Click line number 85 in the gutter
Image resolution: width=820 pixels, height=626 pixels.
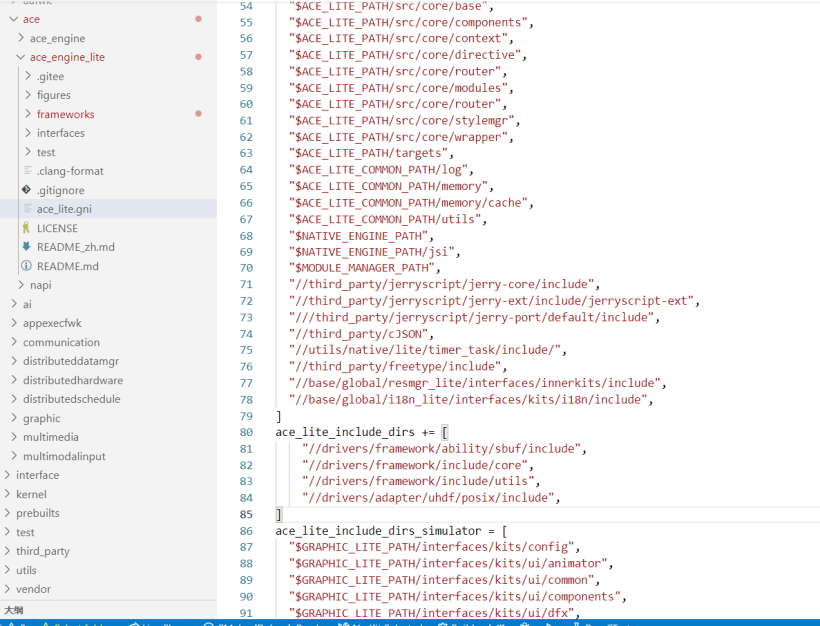coord(246,514)
